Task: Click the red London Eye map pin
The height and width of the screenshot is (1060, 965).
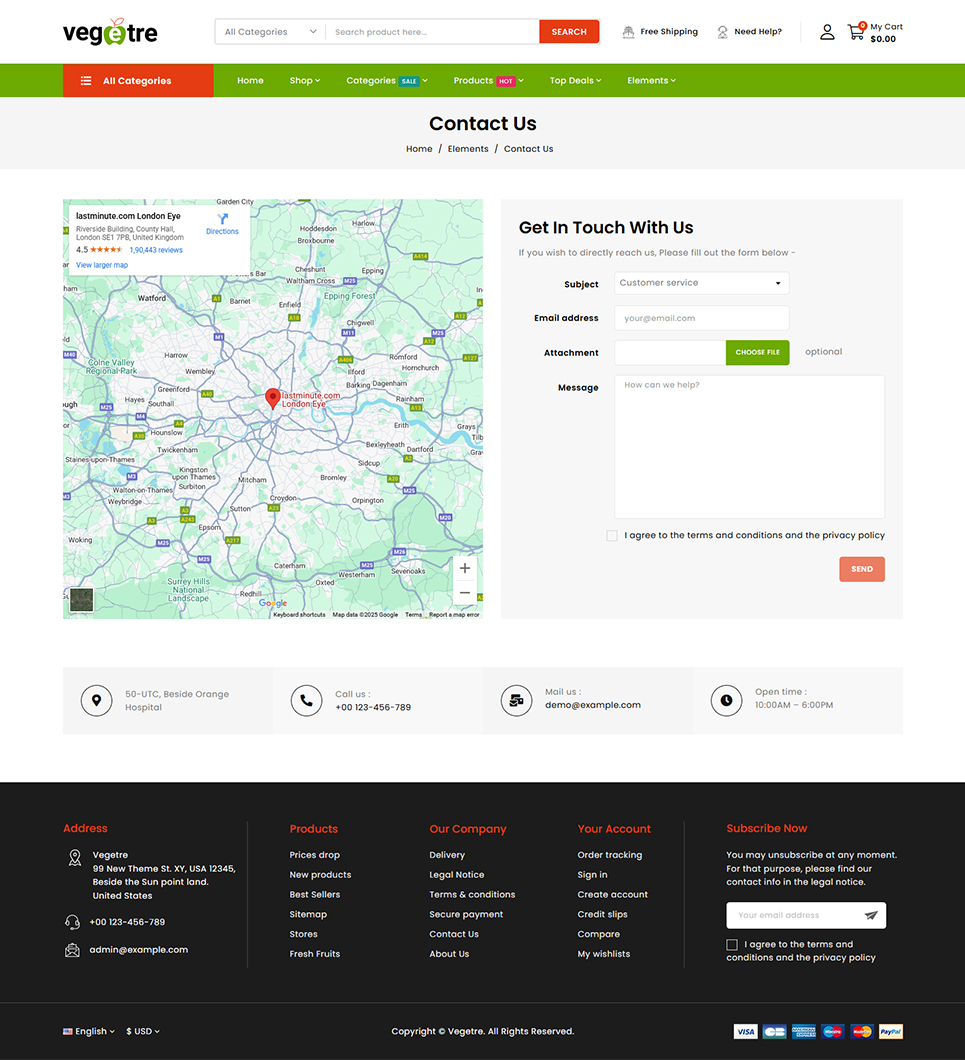Action: pos(272,398)
